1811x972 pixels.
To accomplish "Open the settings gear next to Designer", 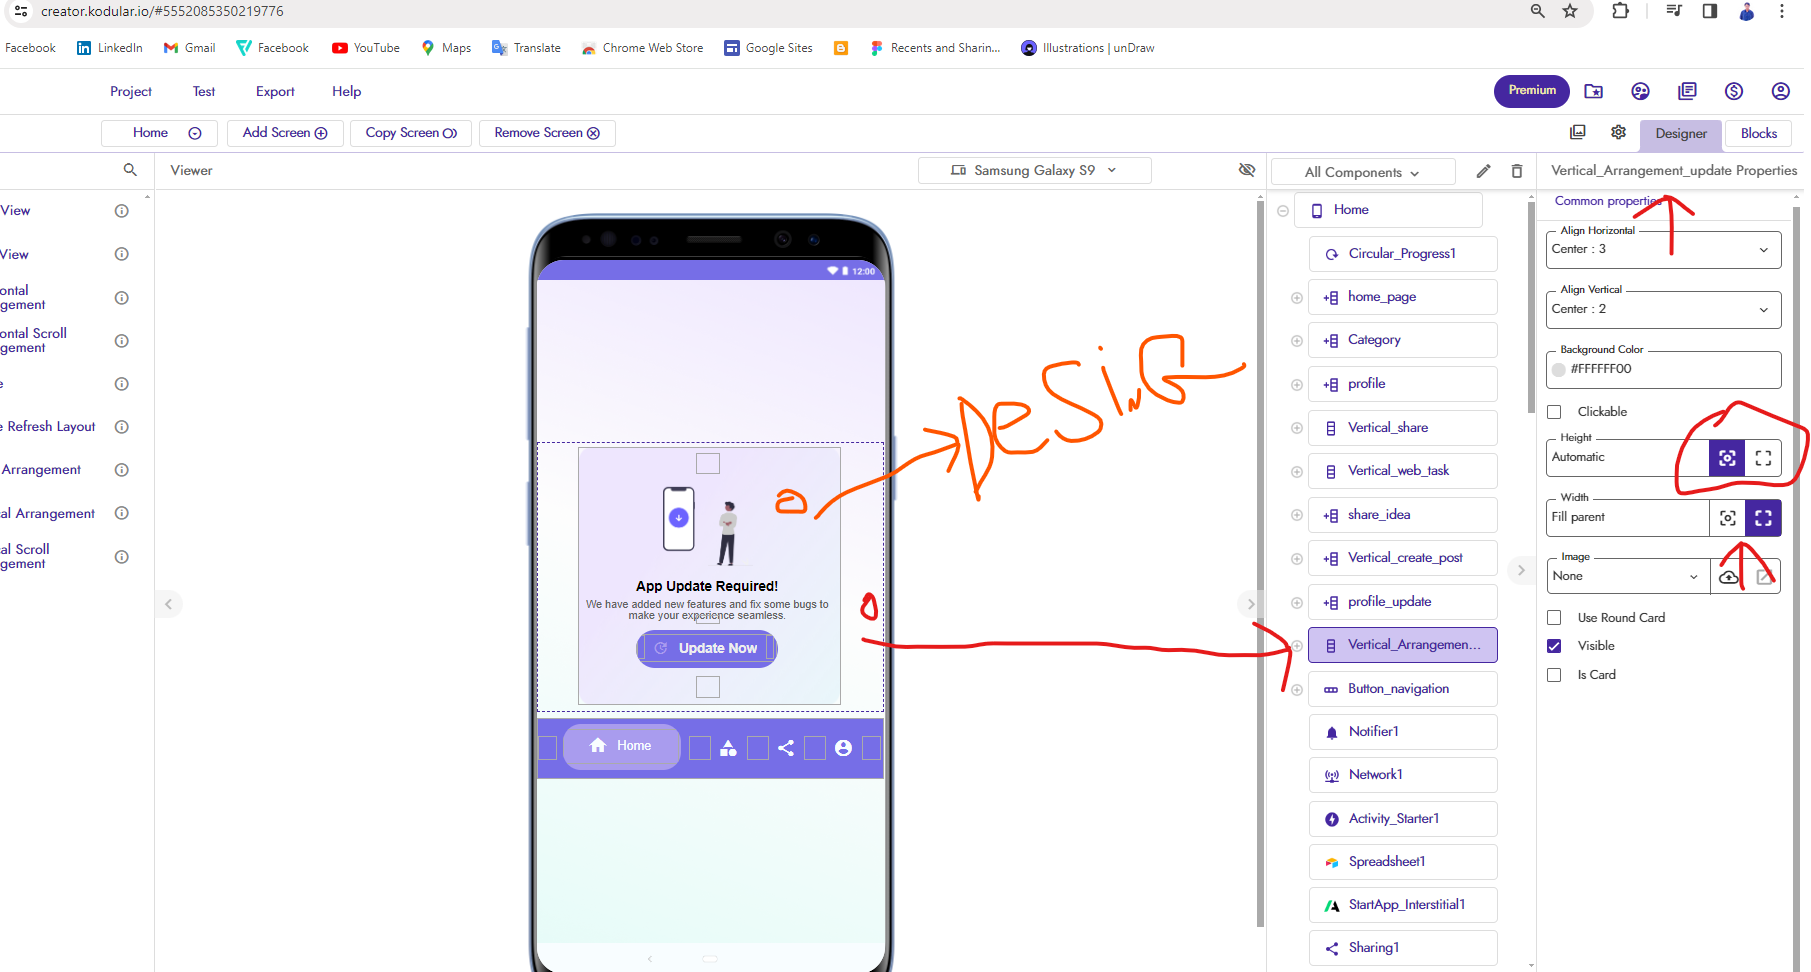I will (x=1618, y=132).
